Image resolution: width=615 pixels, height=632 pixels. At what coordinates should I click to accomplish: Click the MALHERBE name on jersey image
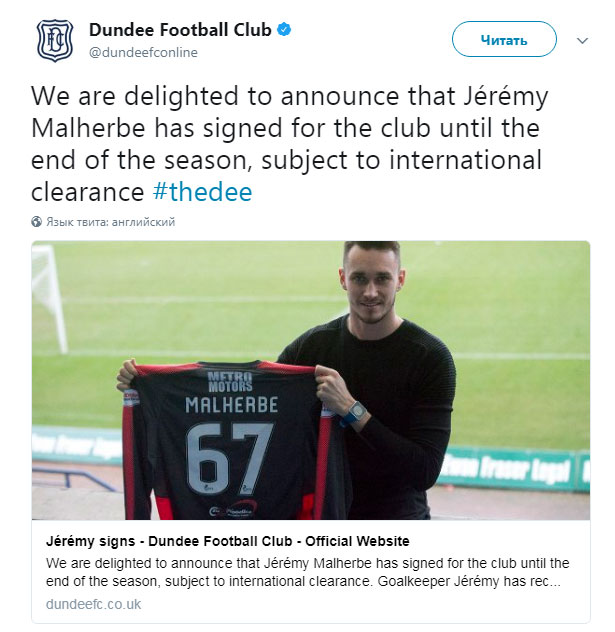(x=232, y=405)
